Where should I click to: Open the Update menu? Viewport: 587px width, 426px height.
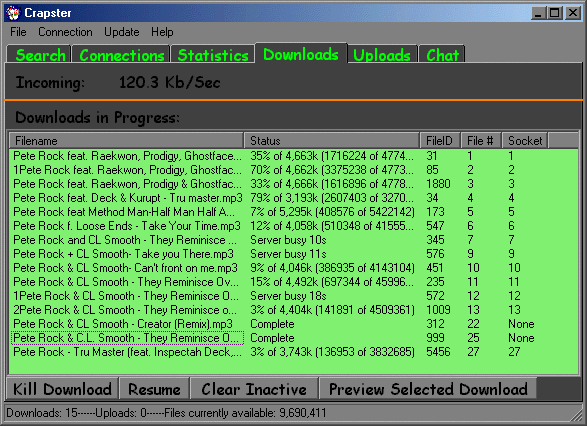[x=122, y=32]
